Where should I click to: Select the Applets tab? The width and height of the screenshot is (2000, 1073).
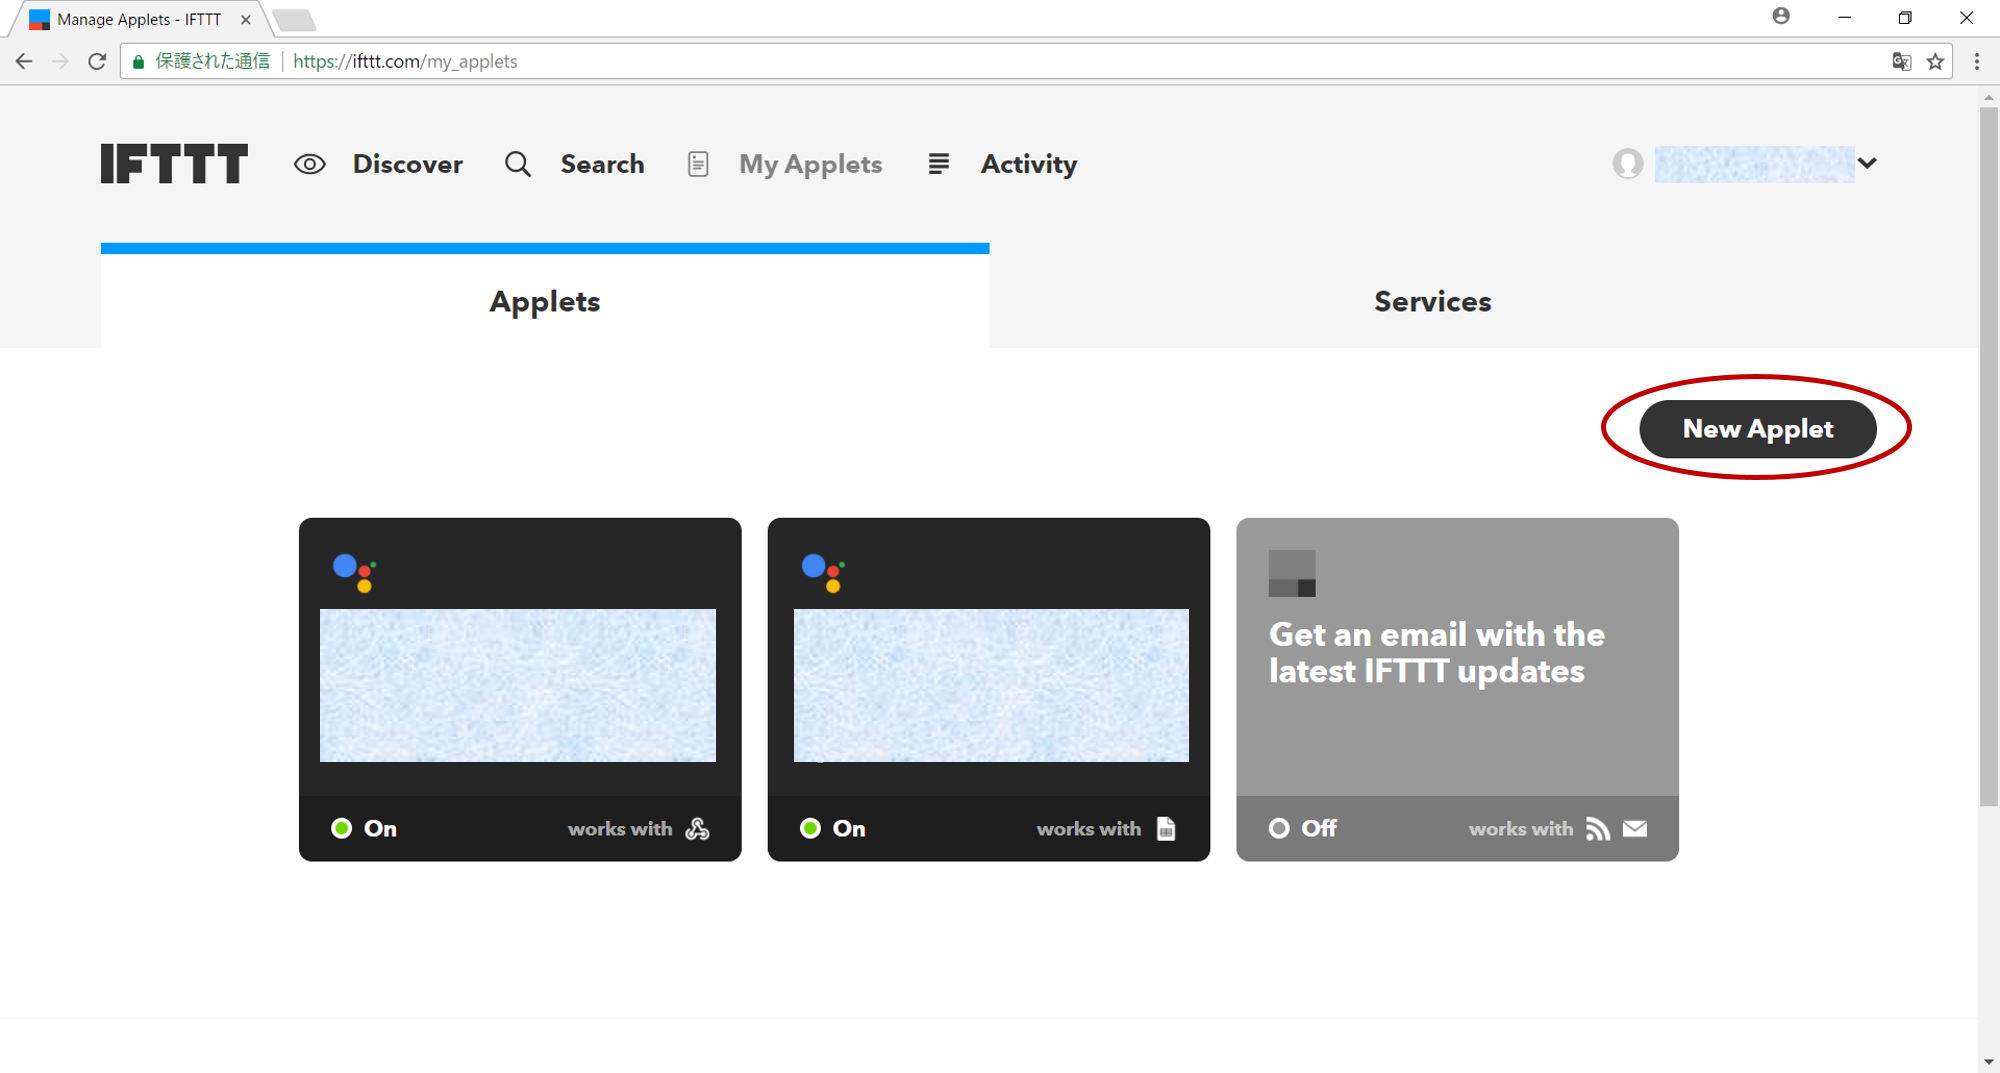(x=545, y=301)
